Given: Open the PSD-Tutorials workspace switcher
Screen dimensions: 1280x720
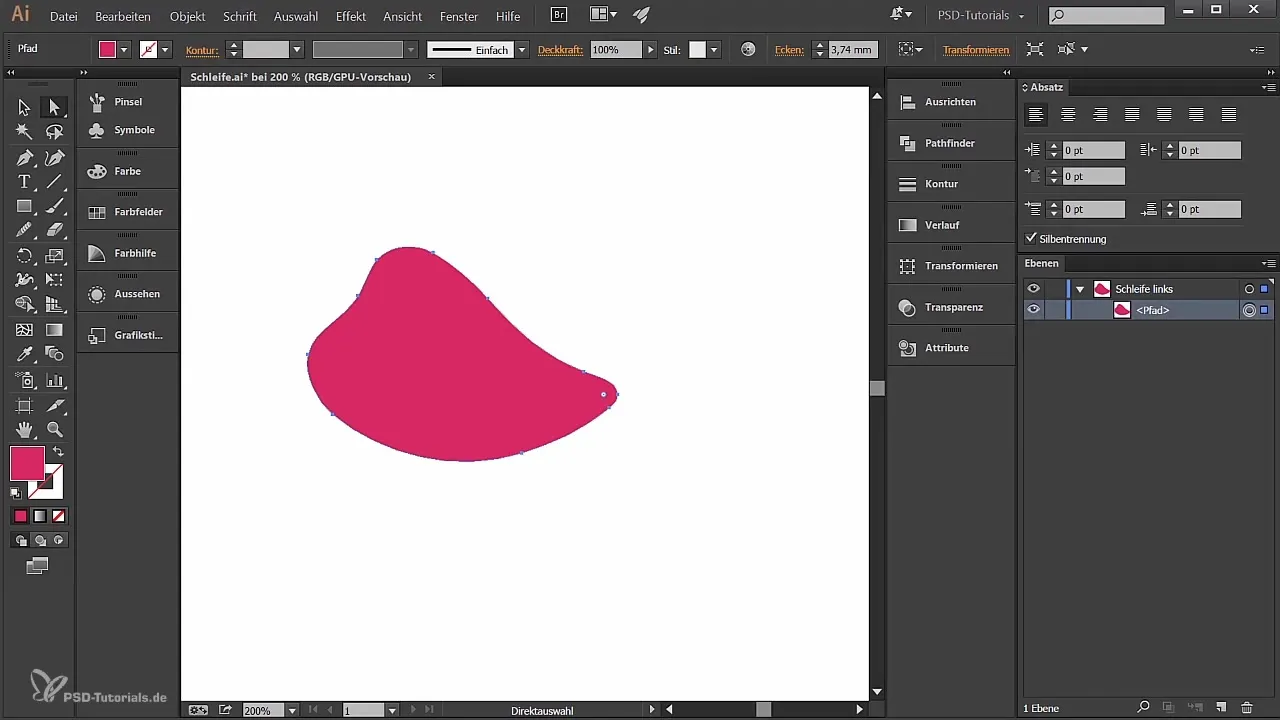Looking at the screenshot, I should coord(981,16).
